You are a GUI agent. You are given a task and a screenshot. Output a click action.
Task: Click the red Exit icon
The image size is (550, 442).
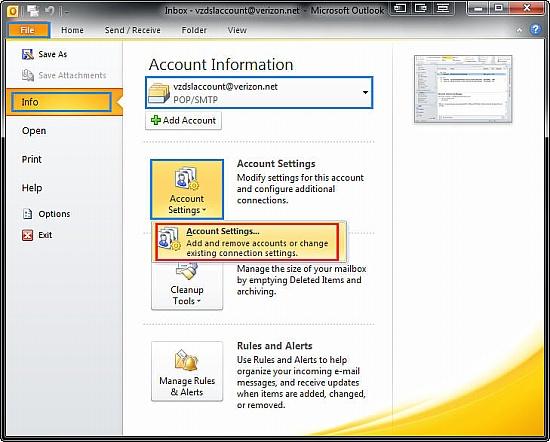[x=28, y=235]
